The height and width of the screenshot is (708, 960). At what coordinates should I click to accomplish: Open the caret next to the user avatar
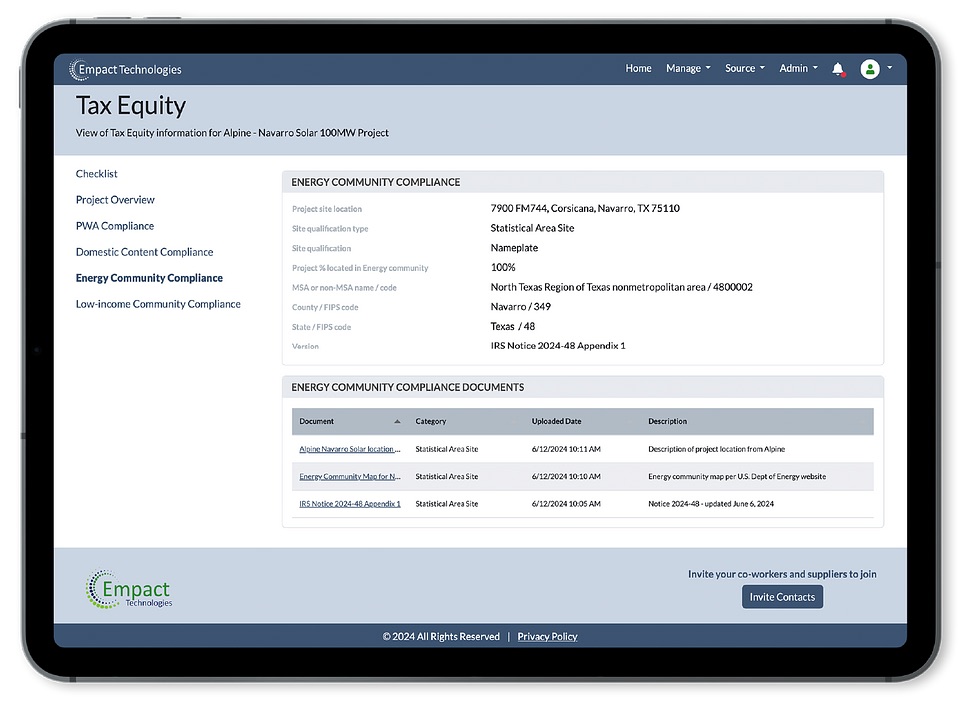[x=888, y=69]
